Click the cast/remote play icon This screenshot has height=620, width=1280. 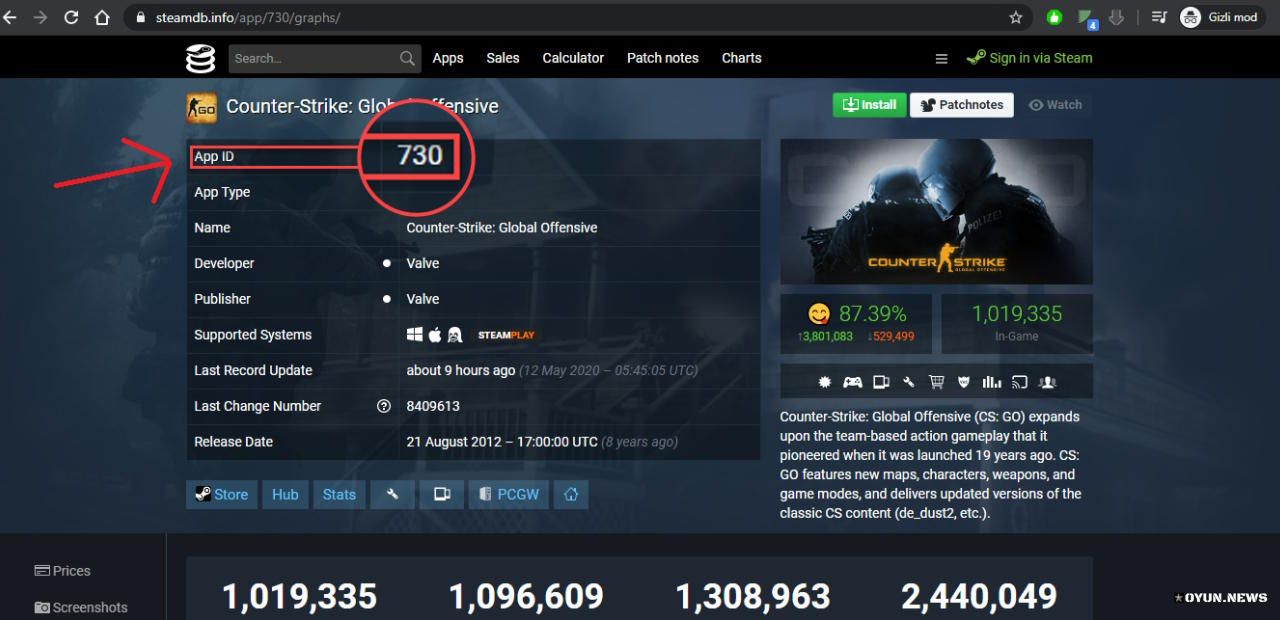1020,382
